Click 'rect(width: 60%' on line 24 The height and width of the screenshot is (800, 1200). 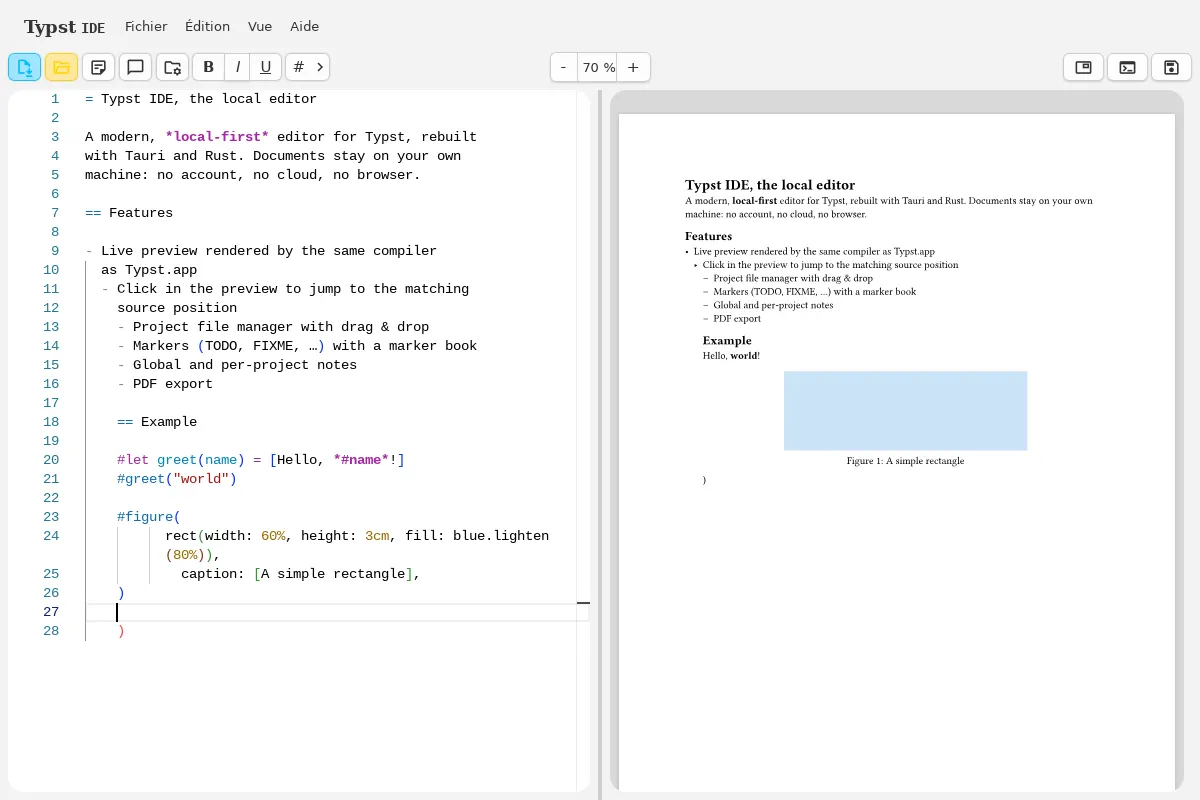pyautogui.click(x=225, y=536)
